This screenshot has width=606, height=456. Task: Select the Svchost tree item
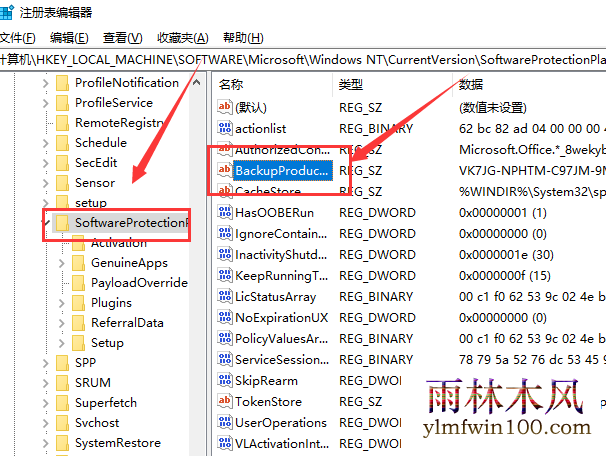(97, 423)
